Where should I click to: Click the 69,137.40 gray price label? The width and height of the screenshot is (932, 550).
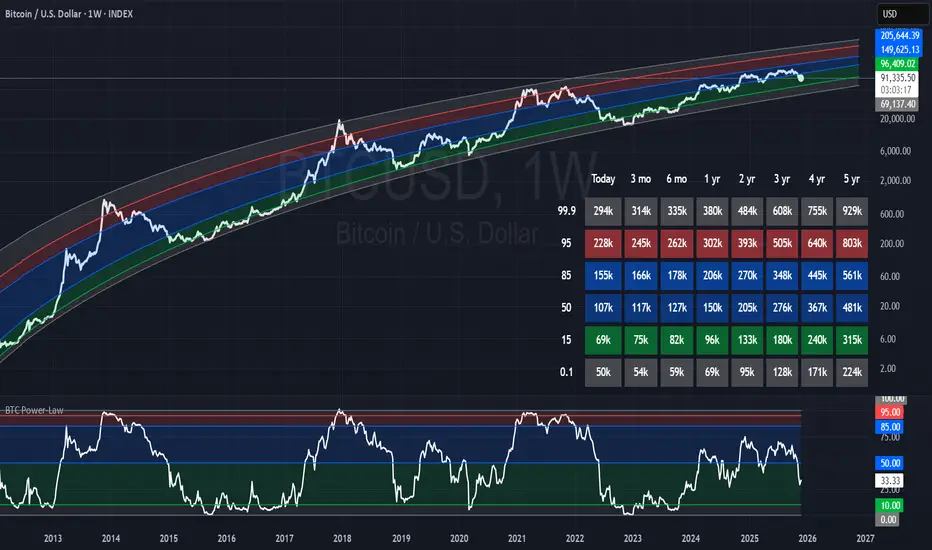click(x=897, y=104)
